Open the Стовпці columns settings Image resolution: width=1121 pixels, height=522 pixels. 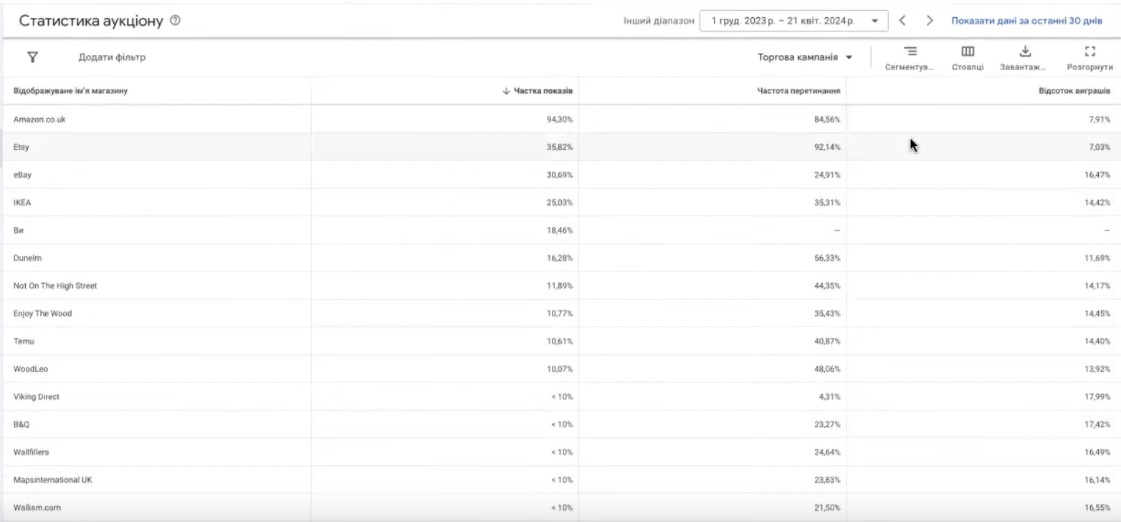tap(967, 58)
